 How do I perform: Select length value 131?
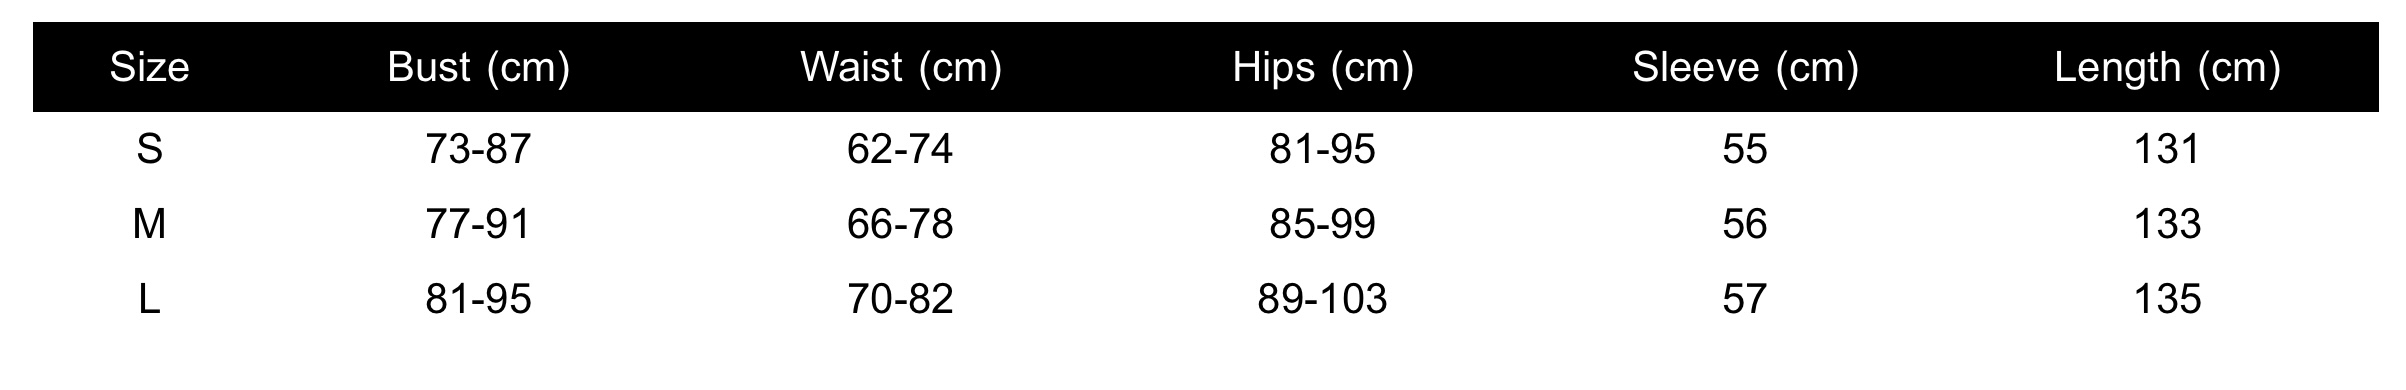[2168, 149]
